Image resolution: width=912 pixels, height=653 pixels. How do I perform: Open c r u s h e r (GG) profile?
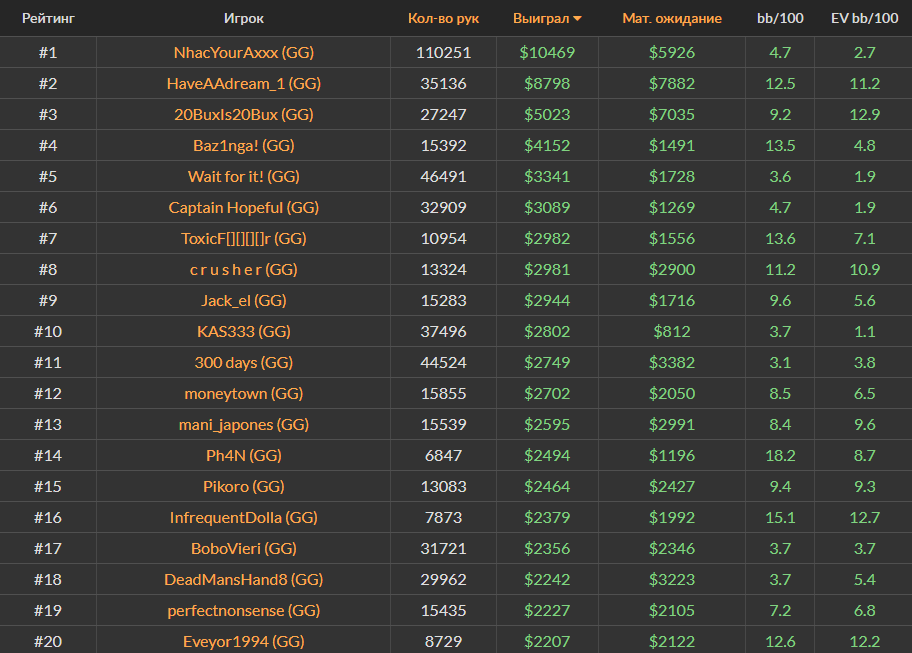coord(244,269)
